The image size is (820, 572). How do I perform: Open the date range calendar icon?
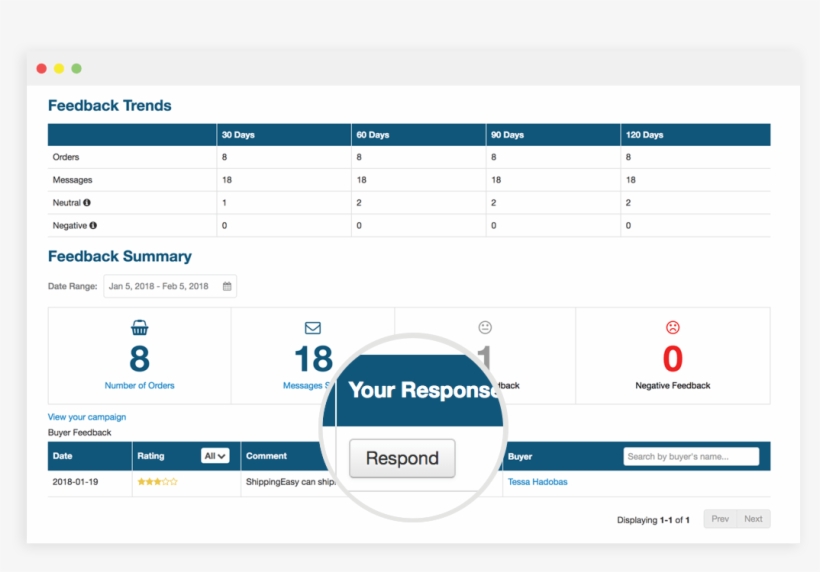pos(227,286)
